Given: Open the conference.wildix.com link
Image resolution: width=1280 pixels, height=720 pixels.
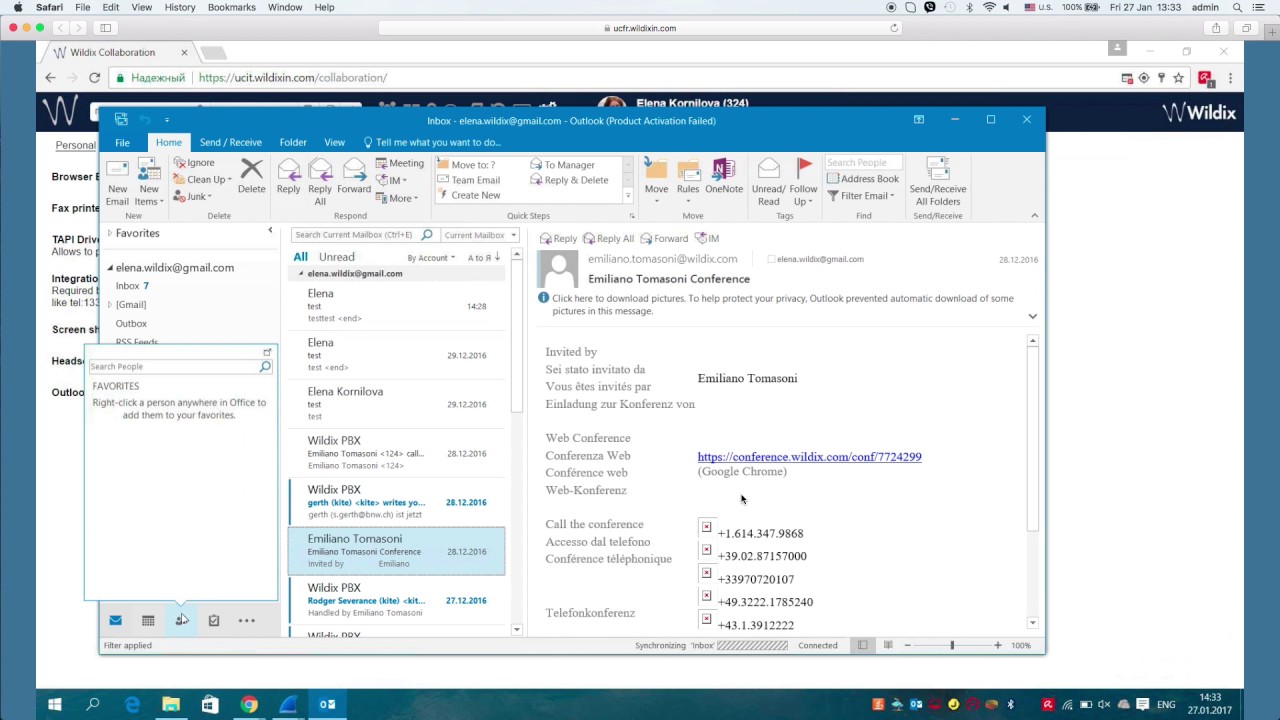Looking at the screenshot, I should [x=809, y=457].
